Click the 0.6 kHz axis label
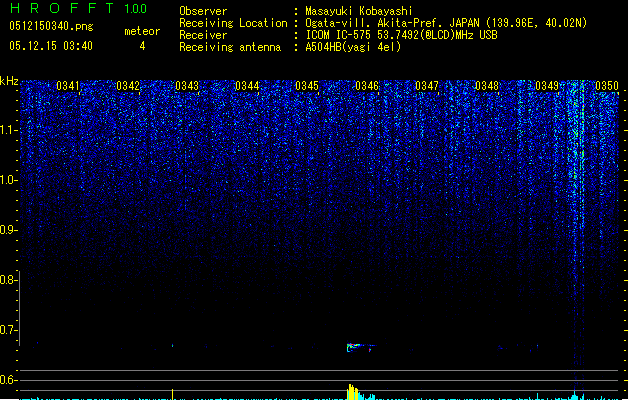 coord(8,380)
